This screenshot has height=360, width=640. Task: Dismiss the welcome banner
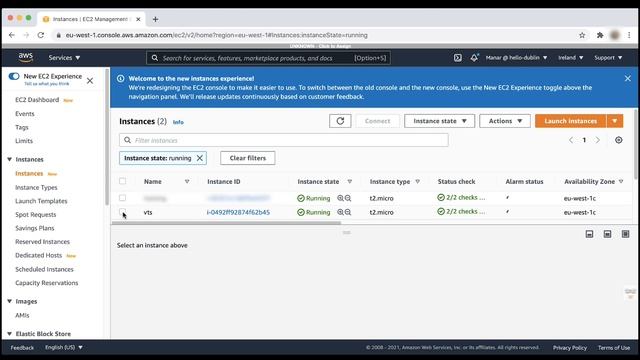(x=627, y=78)
